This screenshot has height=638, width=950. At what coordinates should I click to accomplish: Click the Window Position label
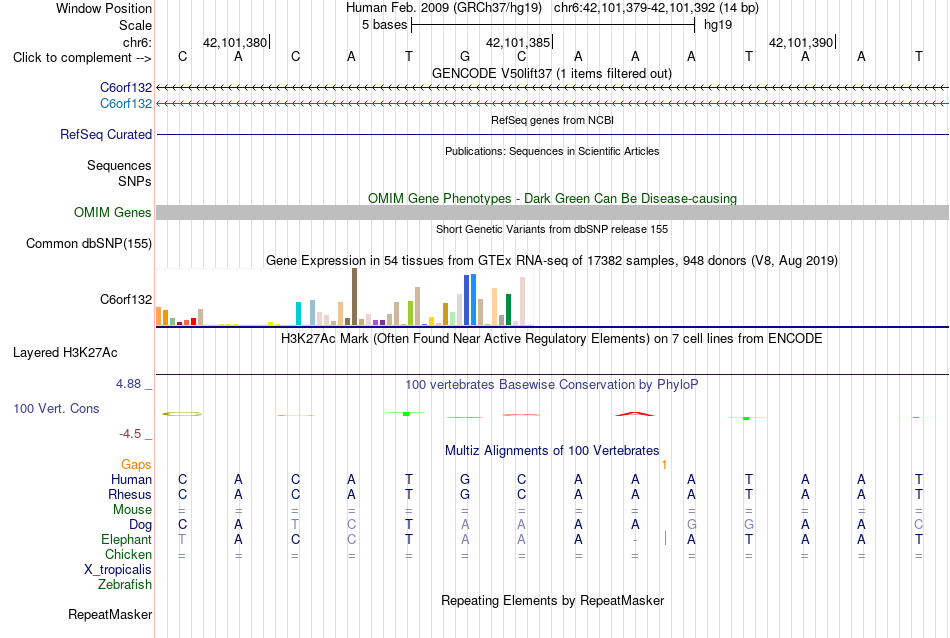[x=104, y=8]
